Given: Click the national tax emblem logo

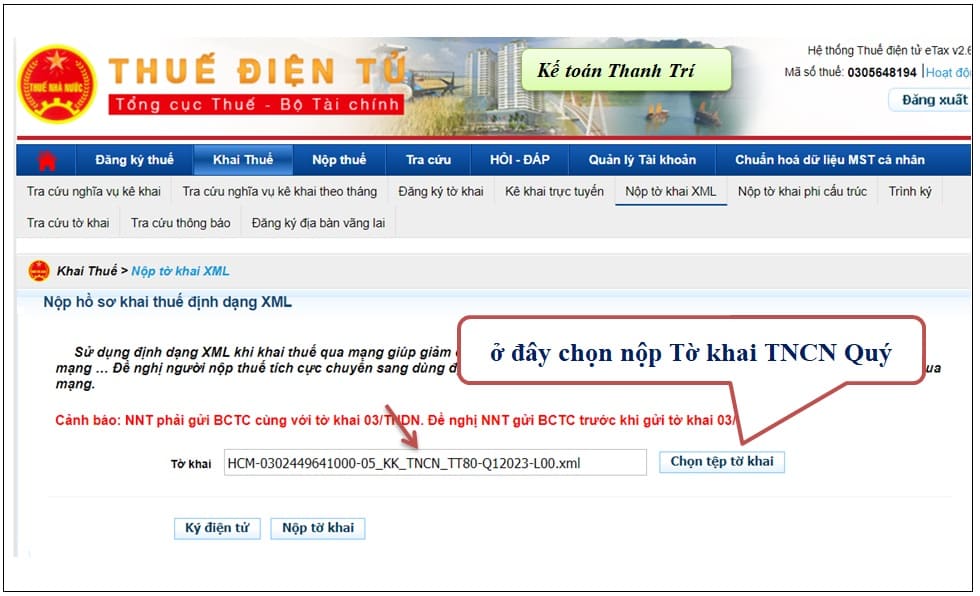Looking at the screenshot, I should [57, 84].
